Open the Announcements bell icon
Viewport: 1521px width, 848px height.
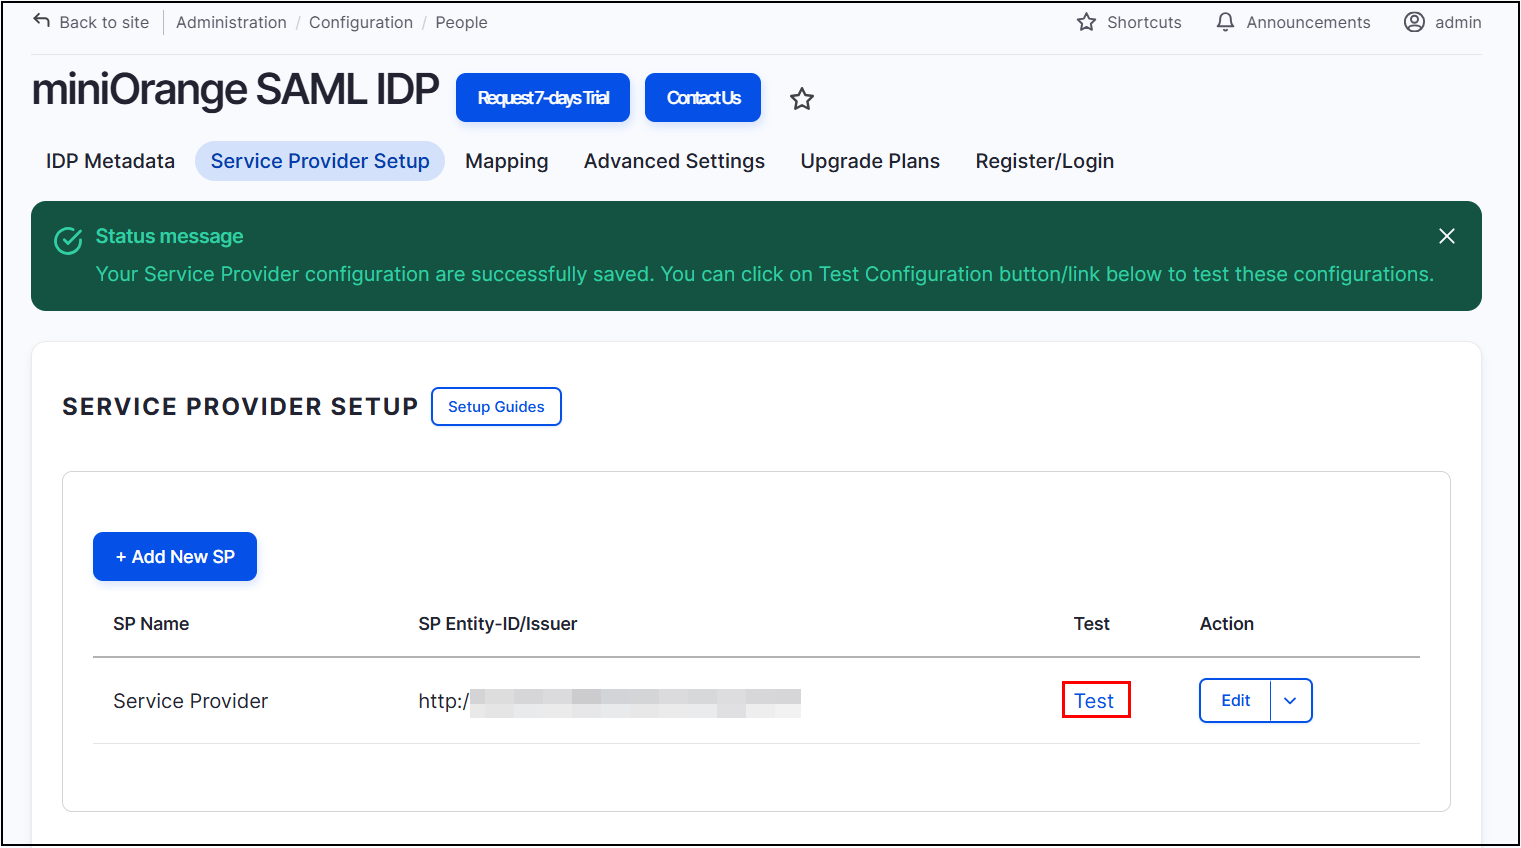pyautogui.click(x=1224, y=22)
